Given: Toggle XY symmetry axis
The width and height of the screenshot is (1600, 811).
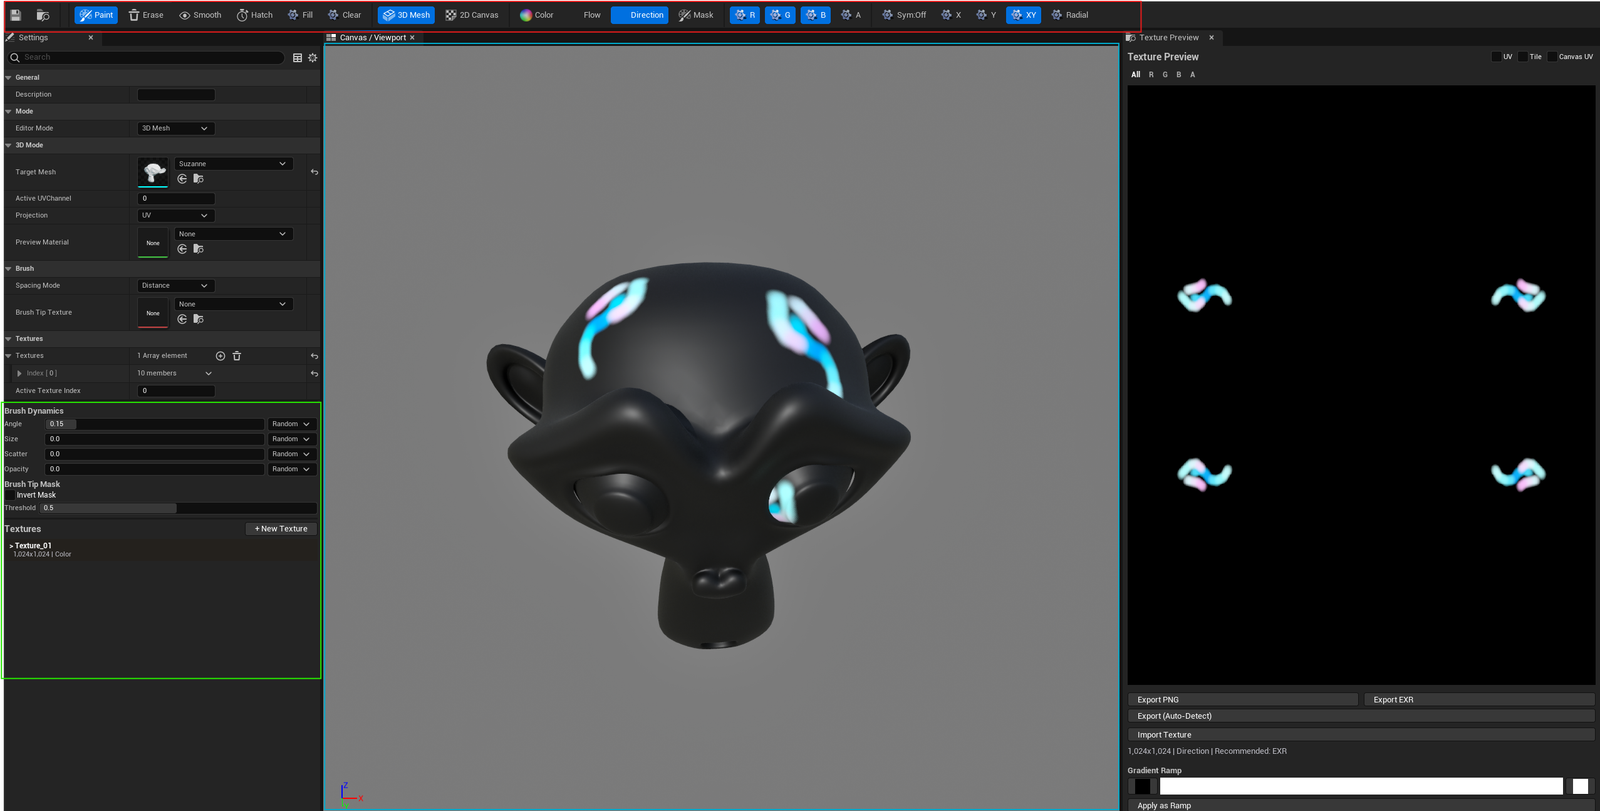Looking at the screenshot, I should coord(1023,15).
